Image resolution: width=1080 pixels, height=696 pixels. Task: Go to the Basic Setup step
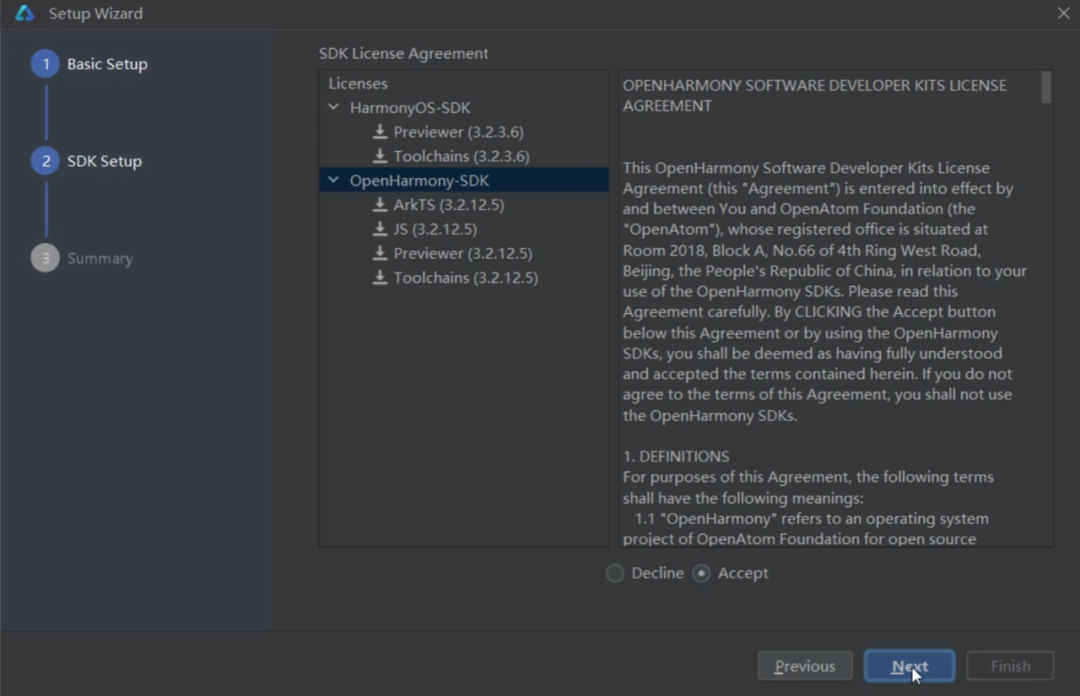point(106,64)
